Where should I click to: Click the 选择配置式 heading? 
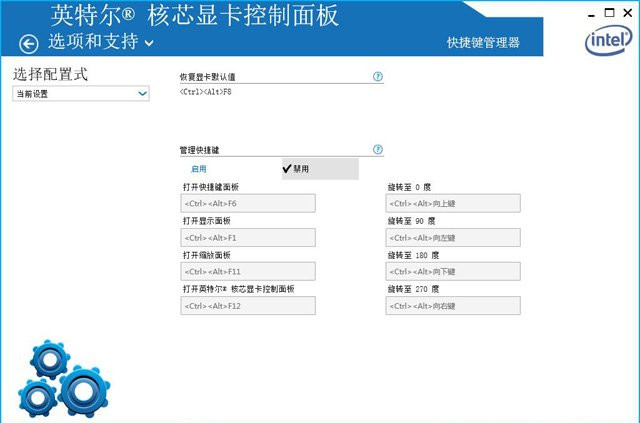pyautogui.click(x=50, y=74)
